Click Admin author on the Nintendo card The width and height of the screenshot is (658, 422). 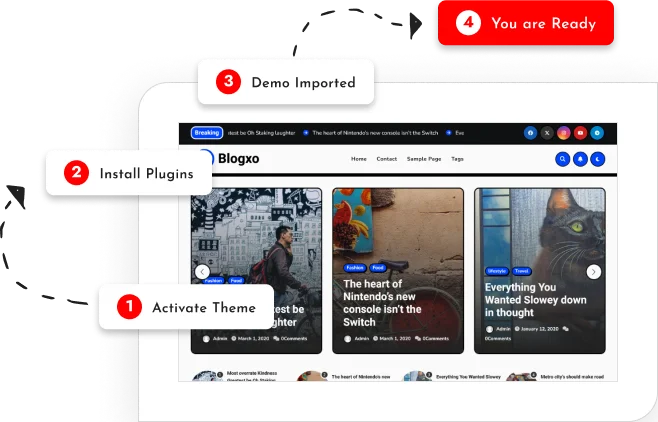point(362,339)
